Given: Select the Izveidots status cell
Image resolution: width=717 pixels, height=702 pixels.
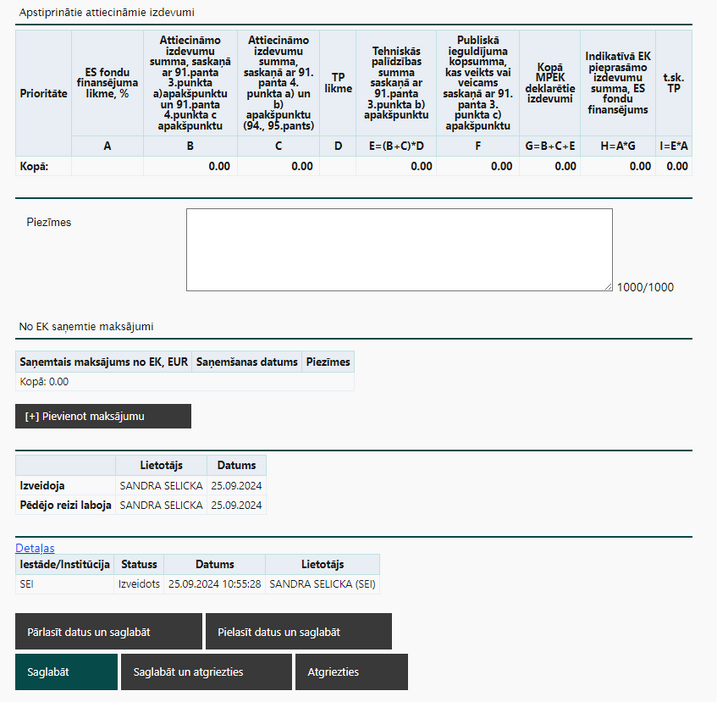Looking at the screenshot, I should click(139, 584).
